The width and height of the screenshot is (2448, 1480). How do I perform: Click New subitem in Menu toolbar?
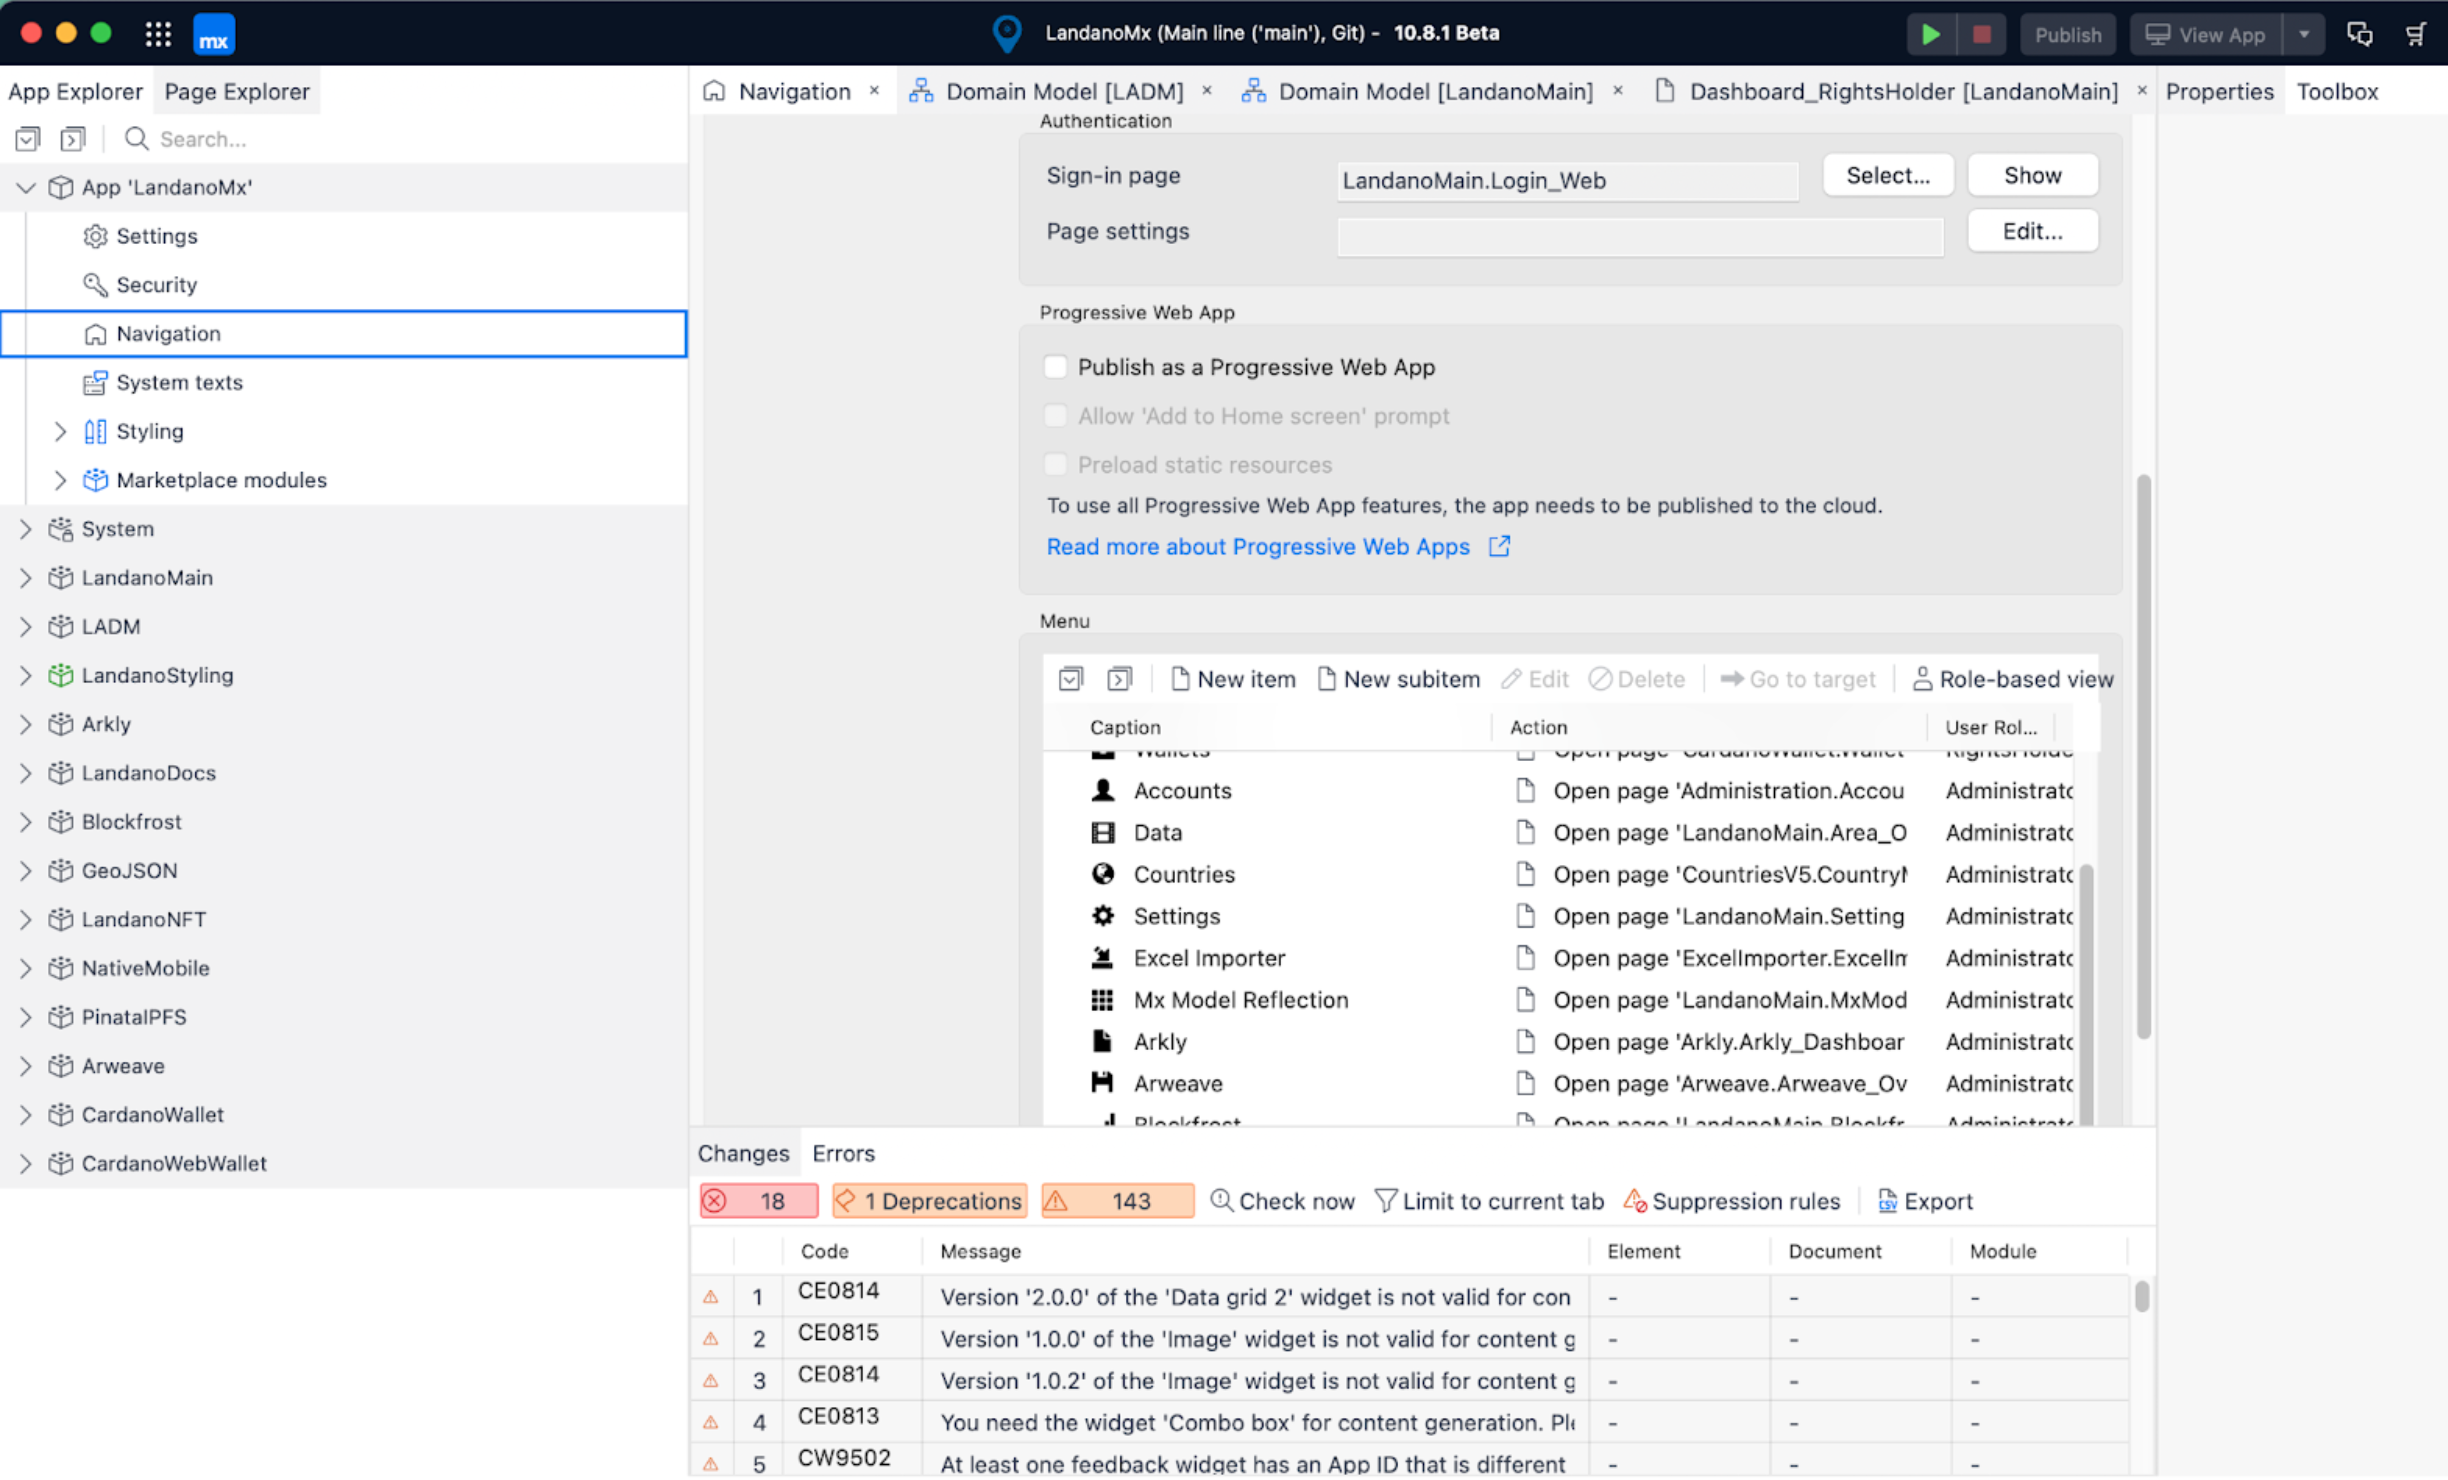[1398, 679]
